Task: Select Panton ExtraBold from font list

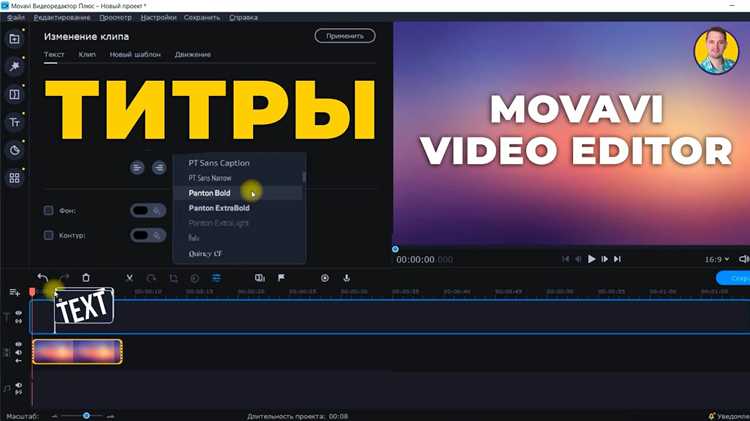Action: (x=219, y=208)
